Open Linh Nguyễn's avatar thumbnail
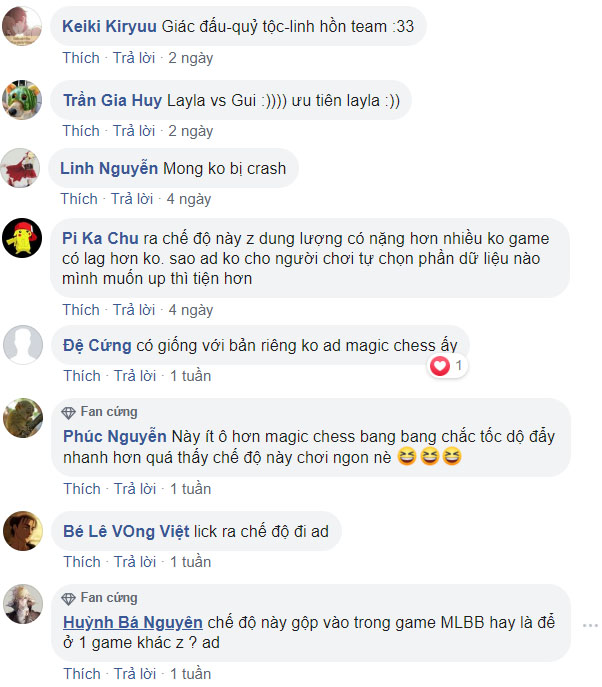This screenshot has width=602, height=687. pos(20,168)
